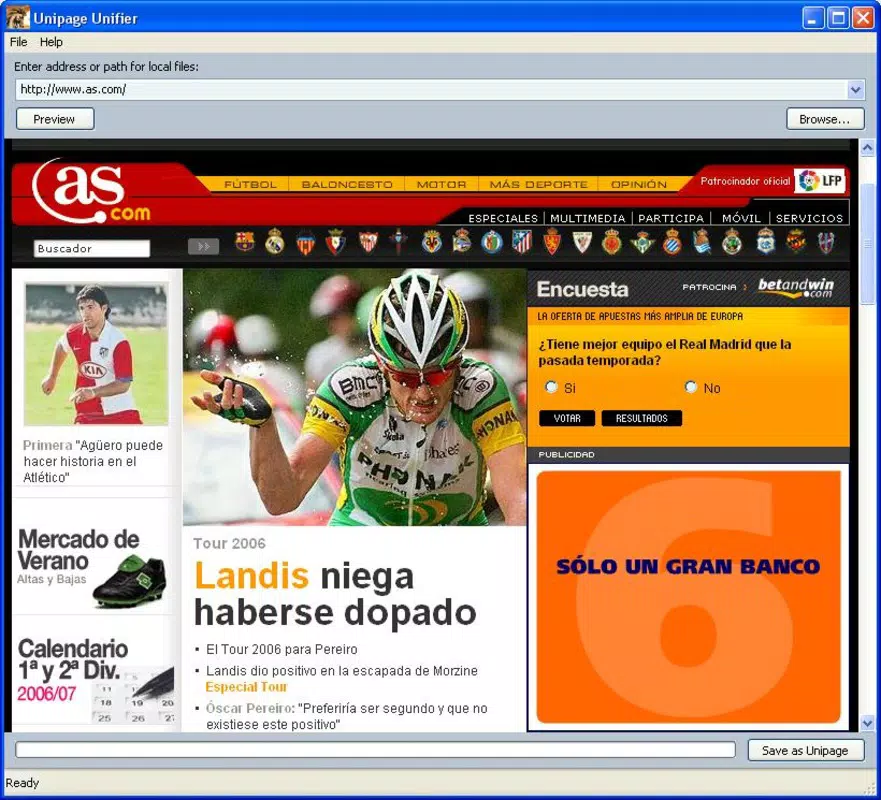
Task: Open 'El Tour 2006 para Pereiro' link
Action: pos(281,649)
